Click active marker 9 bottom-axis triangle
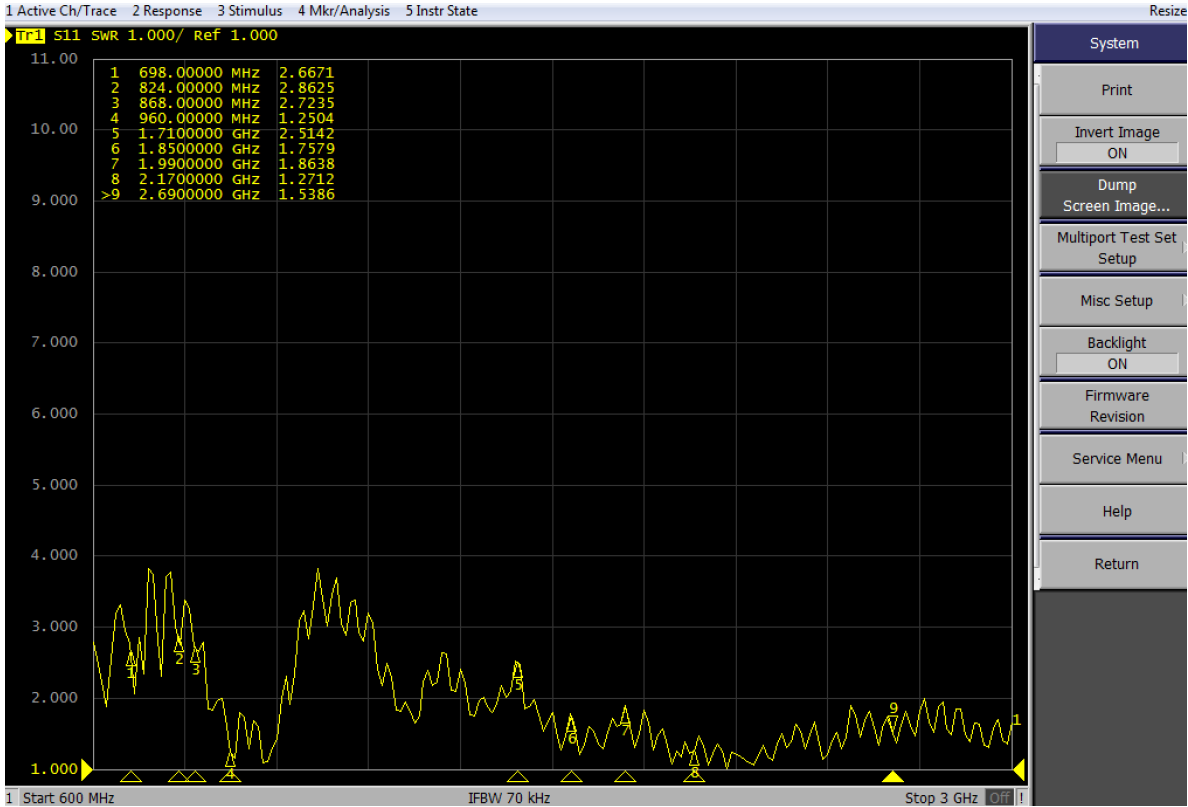Image resolution: width=1188 pixels, height=807 pixels. [x=893, y=777]
